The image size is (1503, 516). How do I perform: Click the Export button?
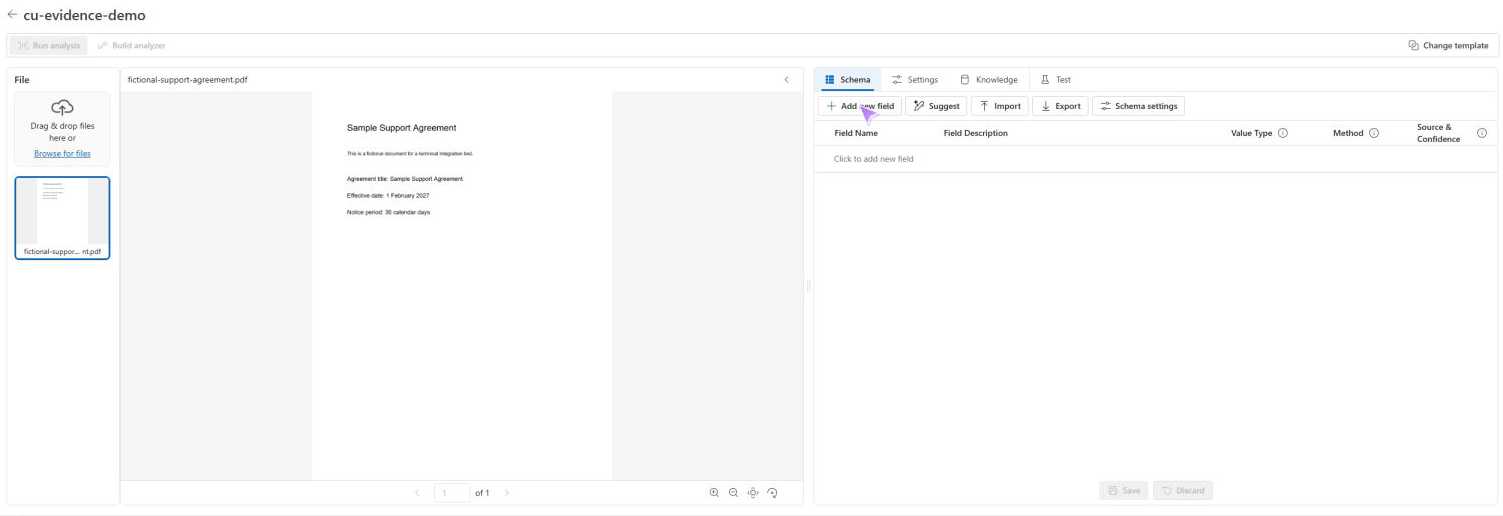pyautogui.click(x=1060, y=106)
